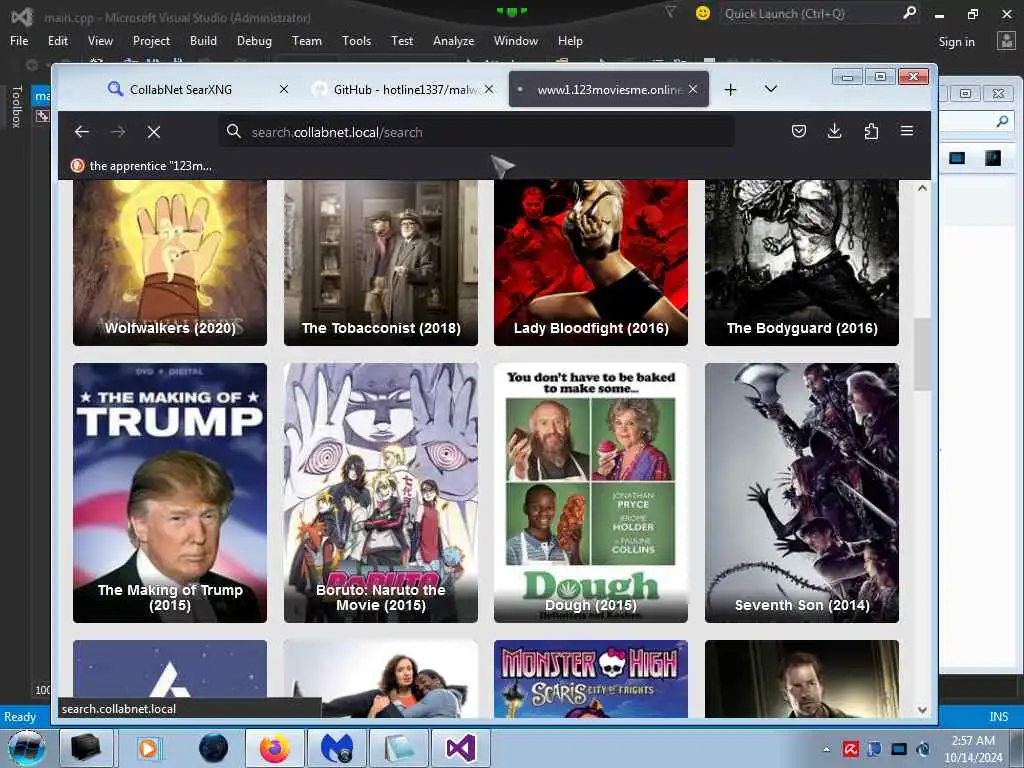
Task: Click the Visual Studio account avatar icon
Action: [1006, 41]
